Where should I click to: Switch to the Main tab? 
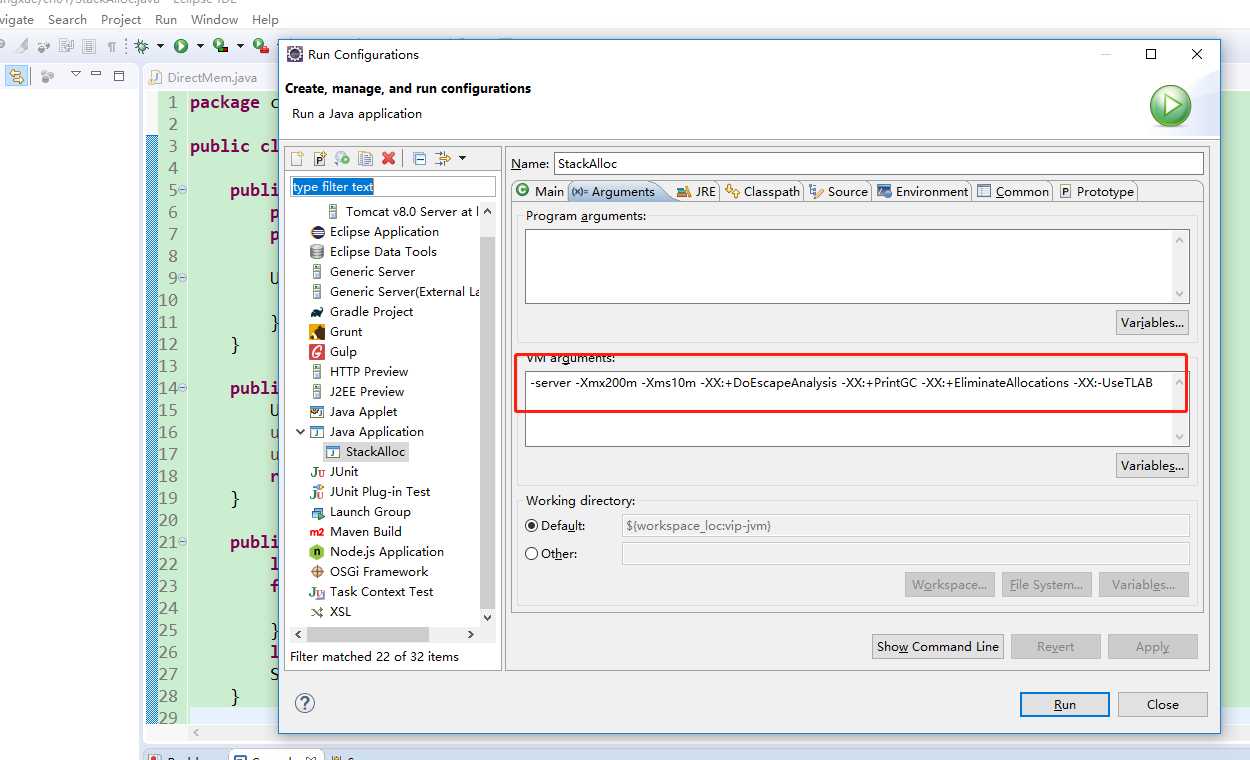pyautogui.click(x=540, y=191)
